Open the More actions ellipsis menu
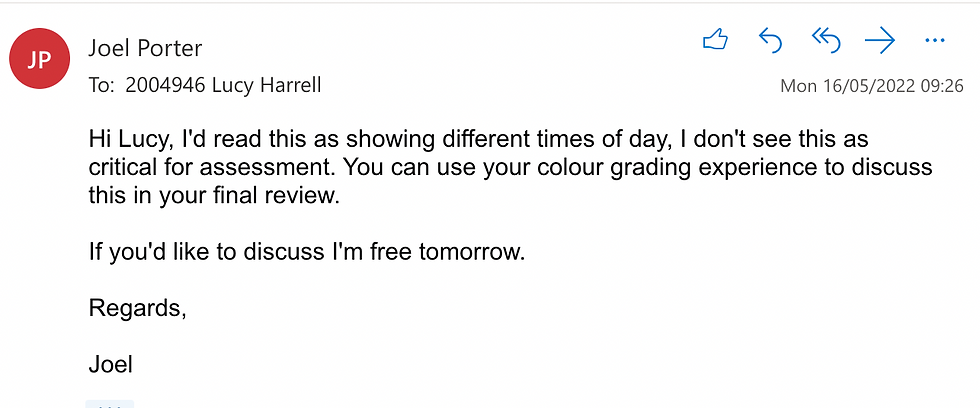 [934, 41]
